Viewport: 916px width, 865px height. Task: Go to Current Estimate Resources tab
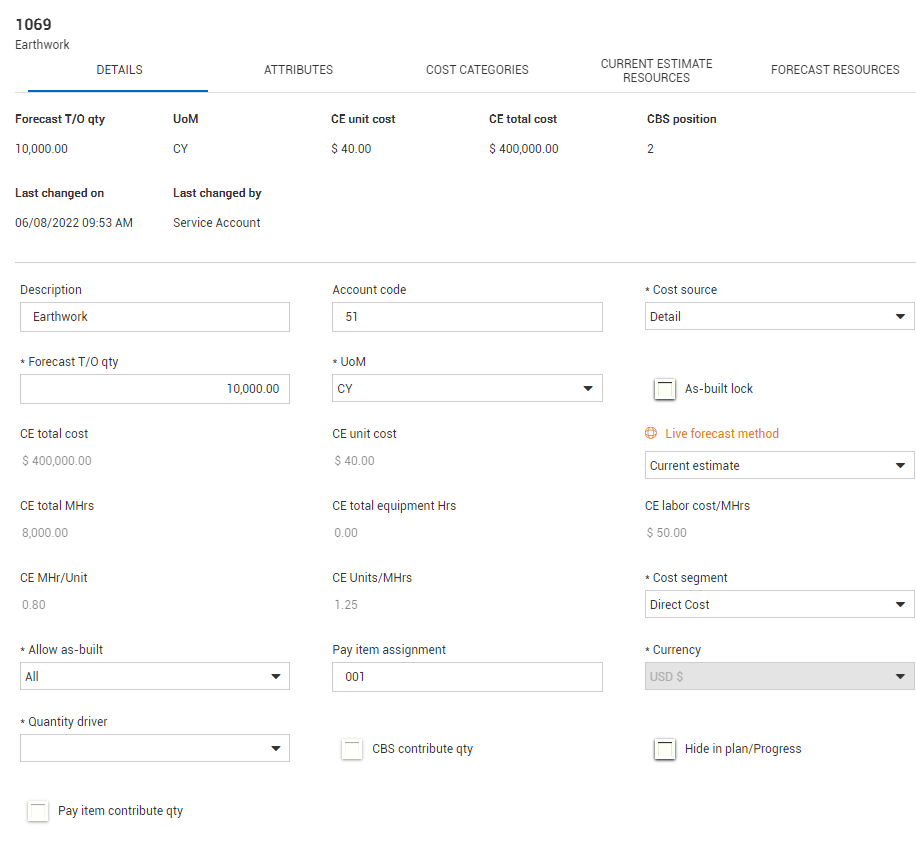pos(656,70)
